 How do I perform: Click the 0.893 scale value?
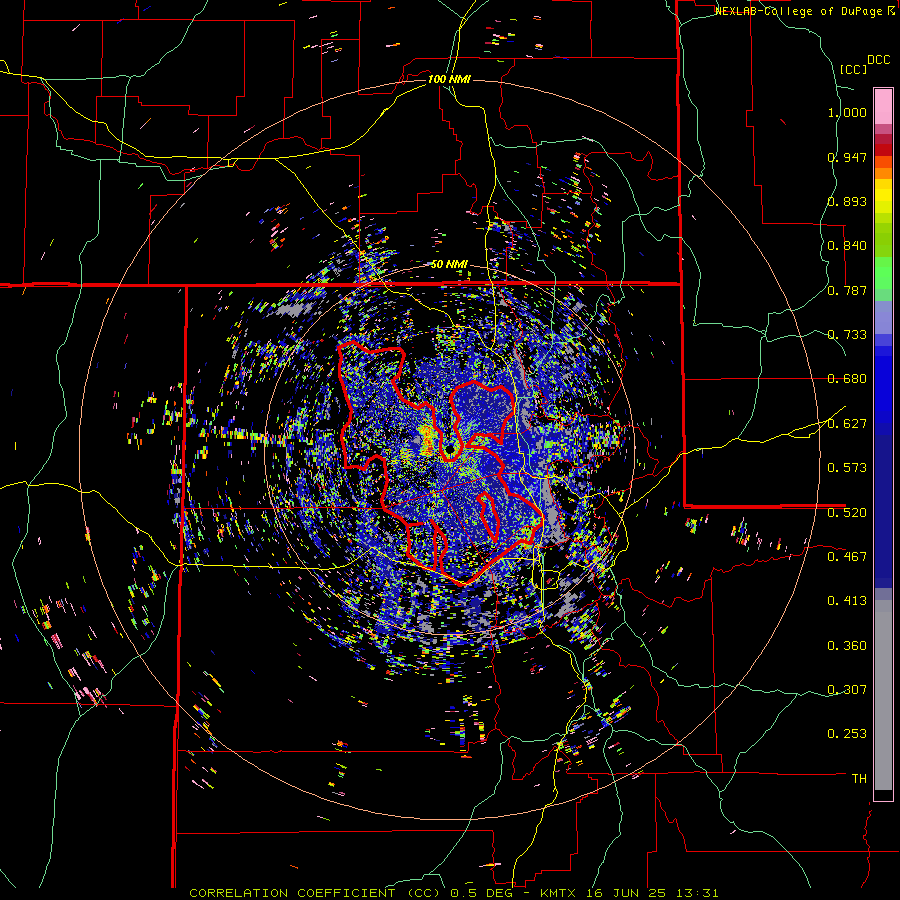pyautogui.click(x=847, y=201)
